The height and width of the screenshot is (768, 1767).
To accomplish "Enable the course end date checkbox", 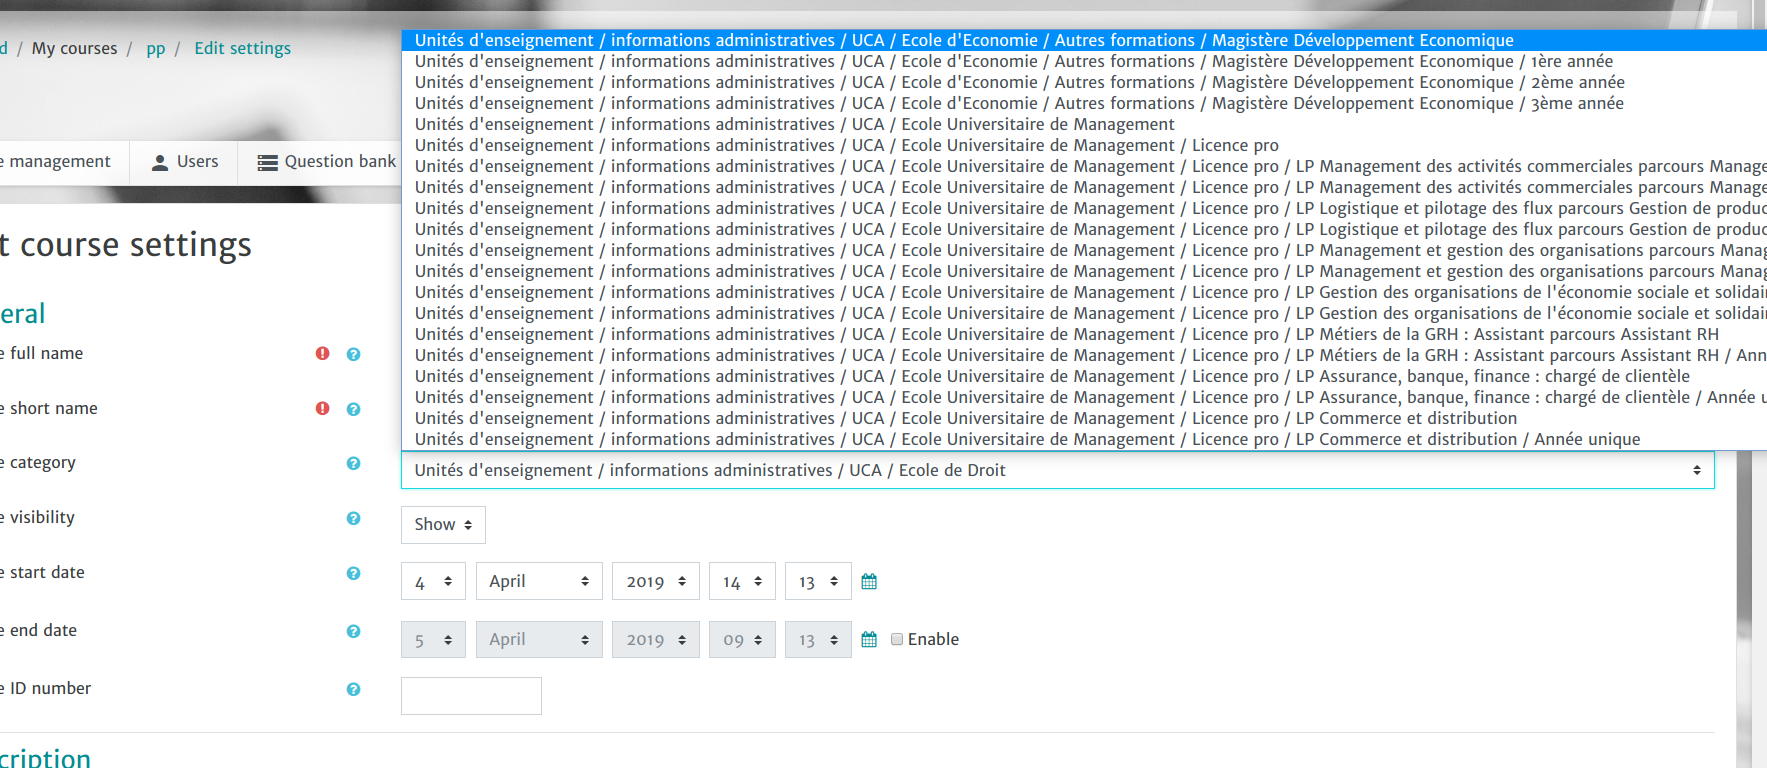I will click(x=897, y=639).
